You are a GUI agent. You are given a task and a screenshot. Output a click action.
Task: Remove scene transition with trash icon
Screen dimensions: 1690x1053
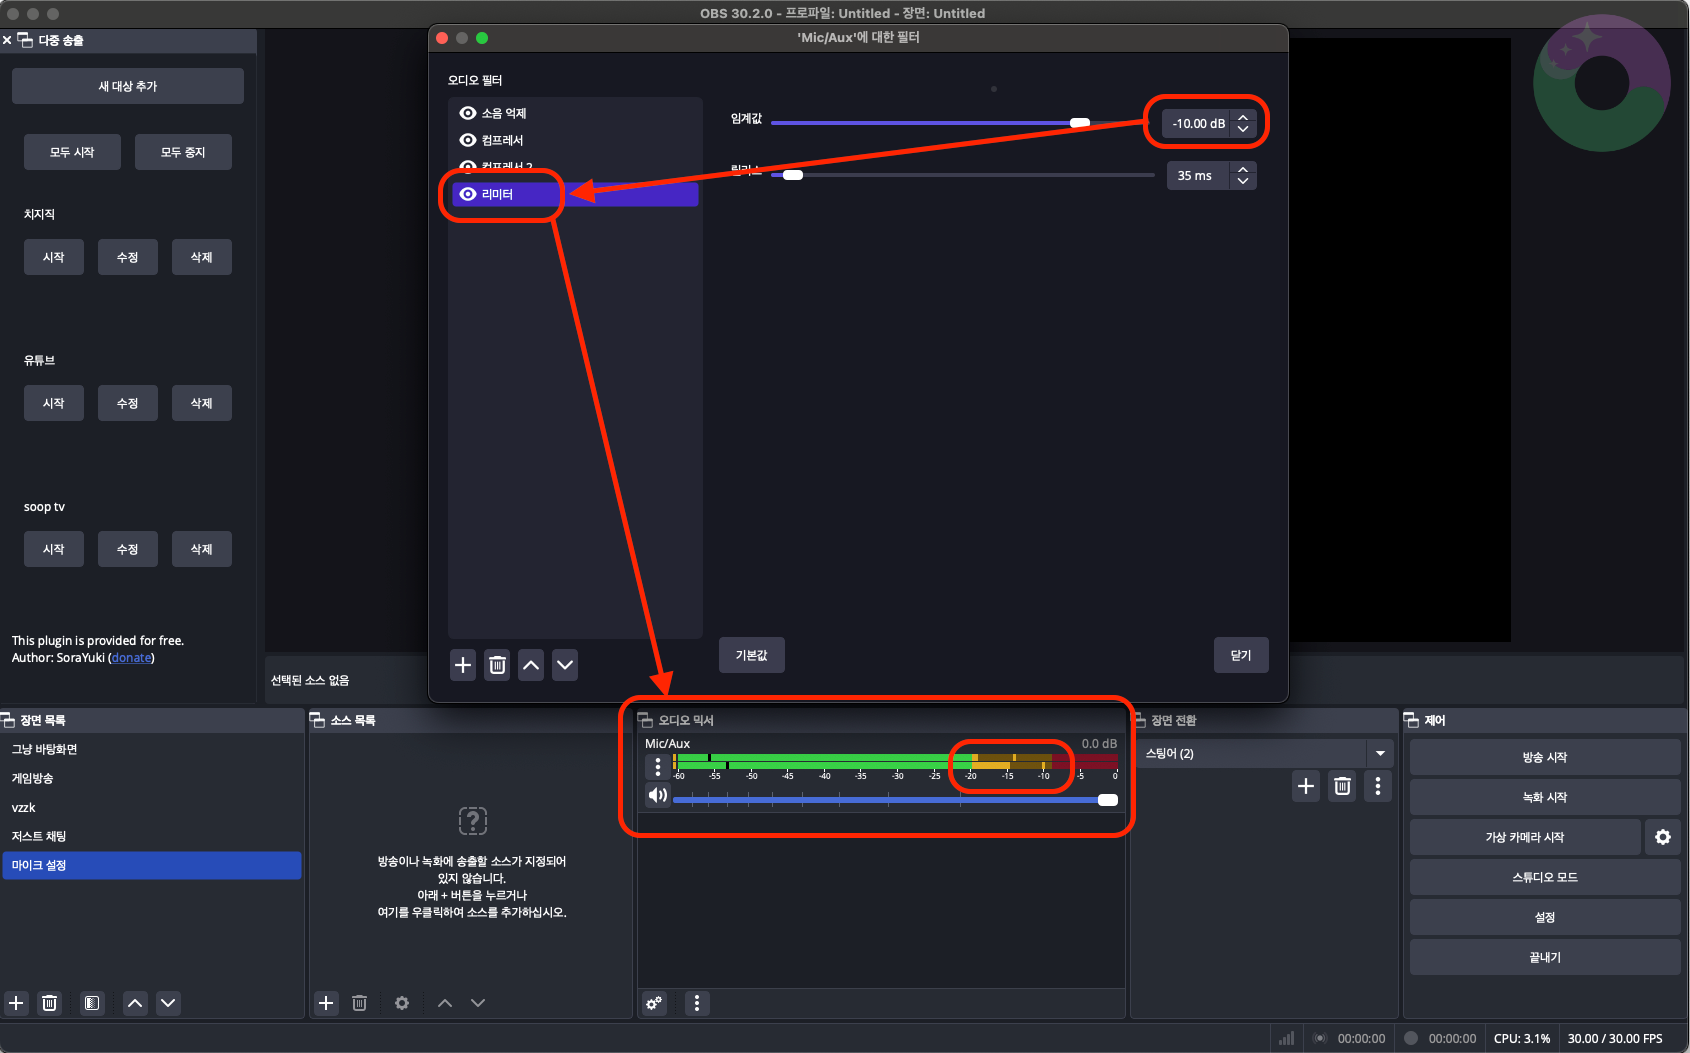[1342, 786]
